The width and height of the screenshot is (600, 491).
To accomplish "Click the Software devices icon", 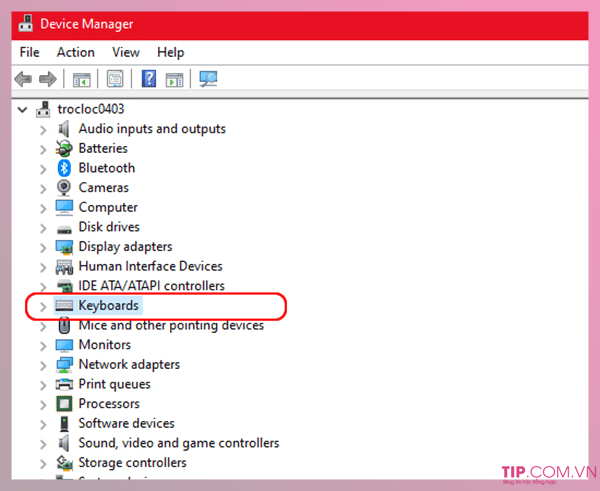I will point(64,424).
